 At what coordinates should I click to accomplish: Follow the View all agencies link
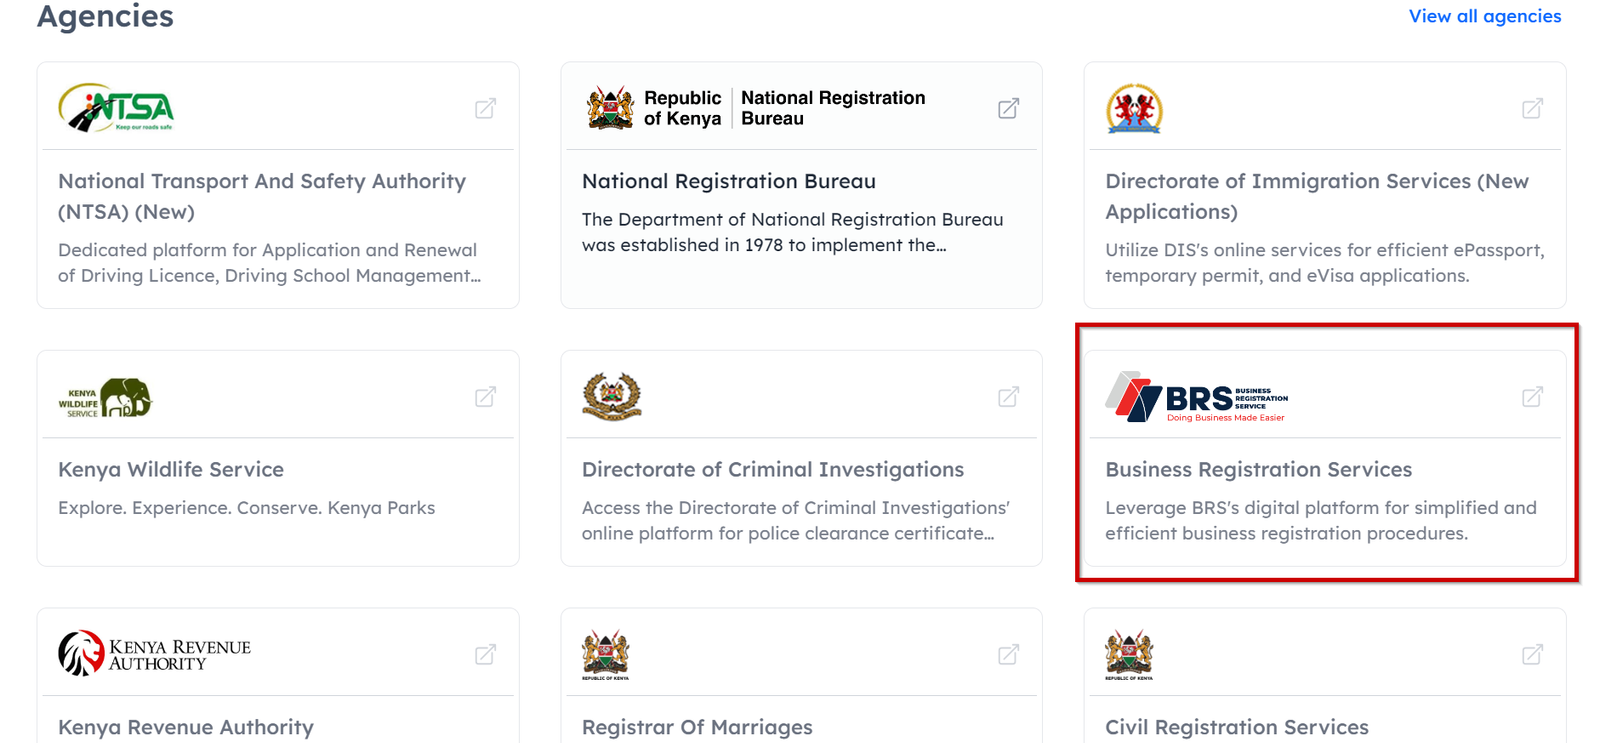click(1484, 16)
